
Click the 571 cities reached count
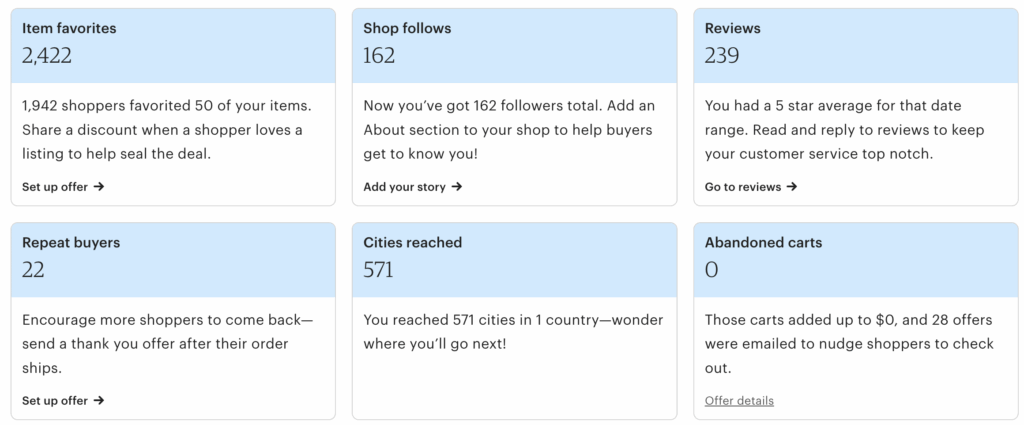[x=379, y=270]
